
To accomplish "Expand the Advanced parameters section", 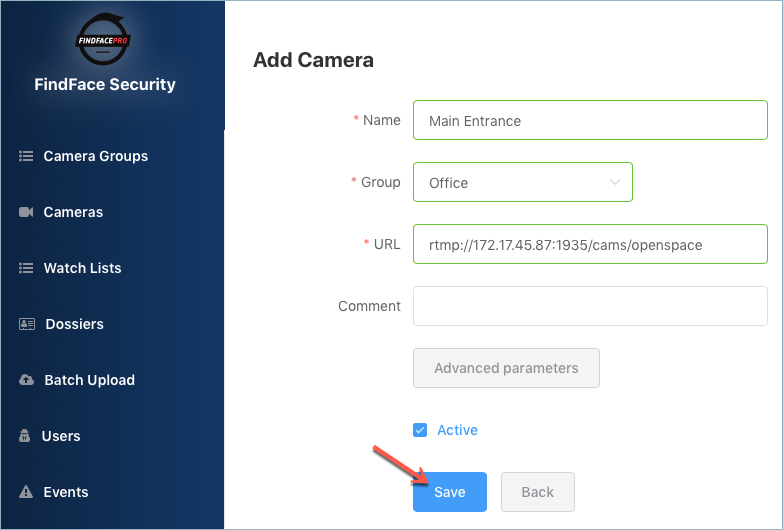I will 506,368.
